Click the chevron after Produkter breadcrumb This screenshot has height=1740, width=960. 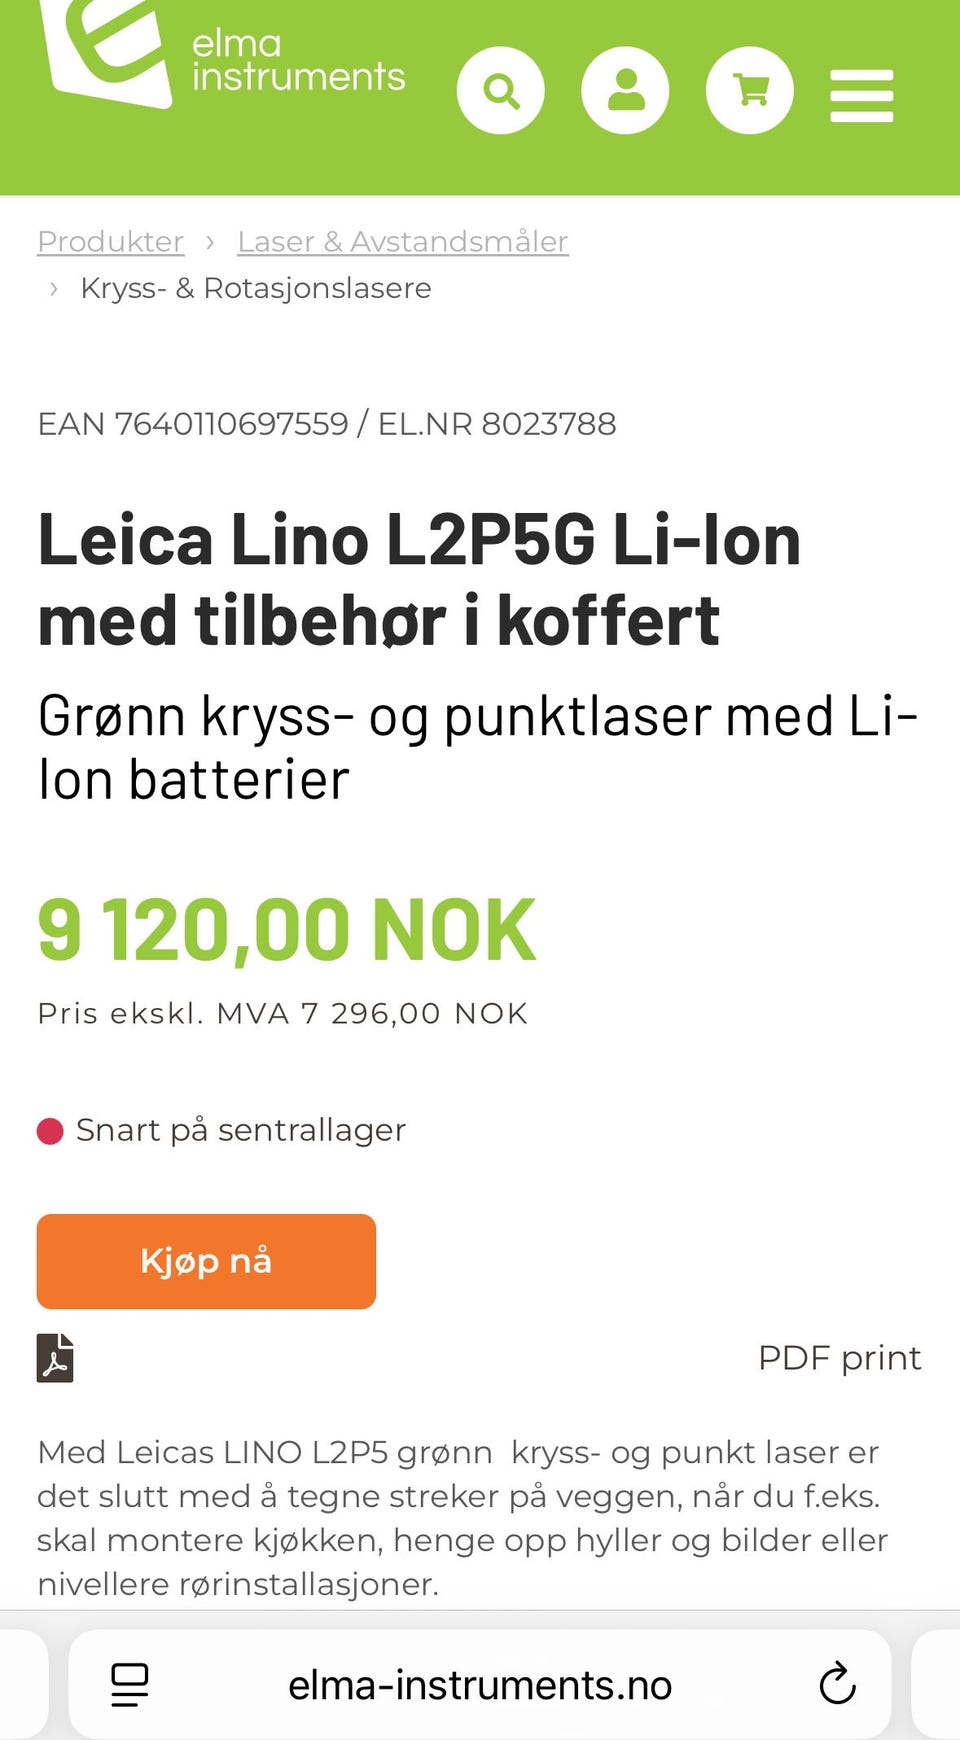coord(210,242)
